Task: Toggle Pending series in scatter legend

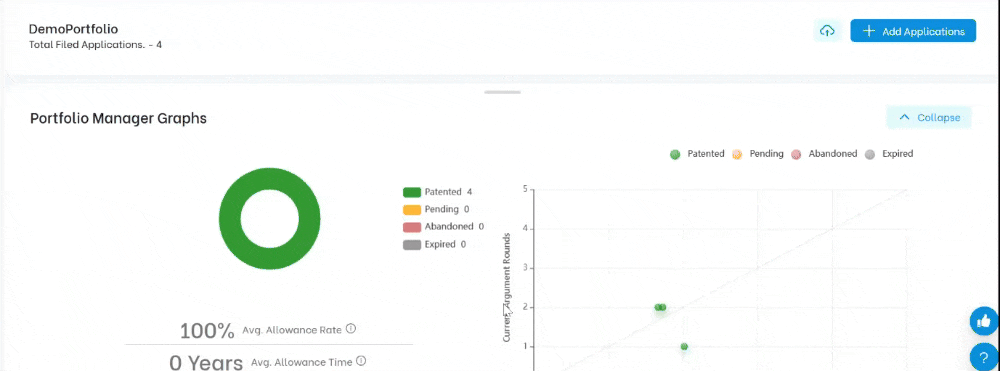Action: coord(757,154)
